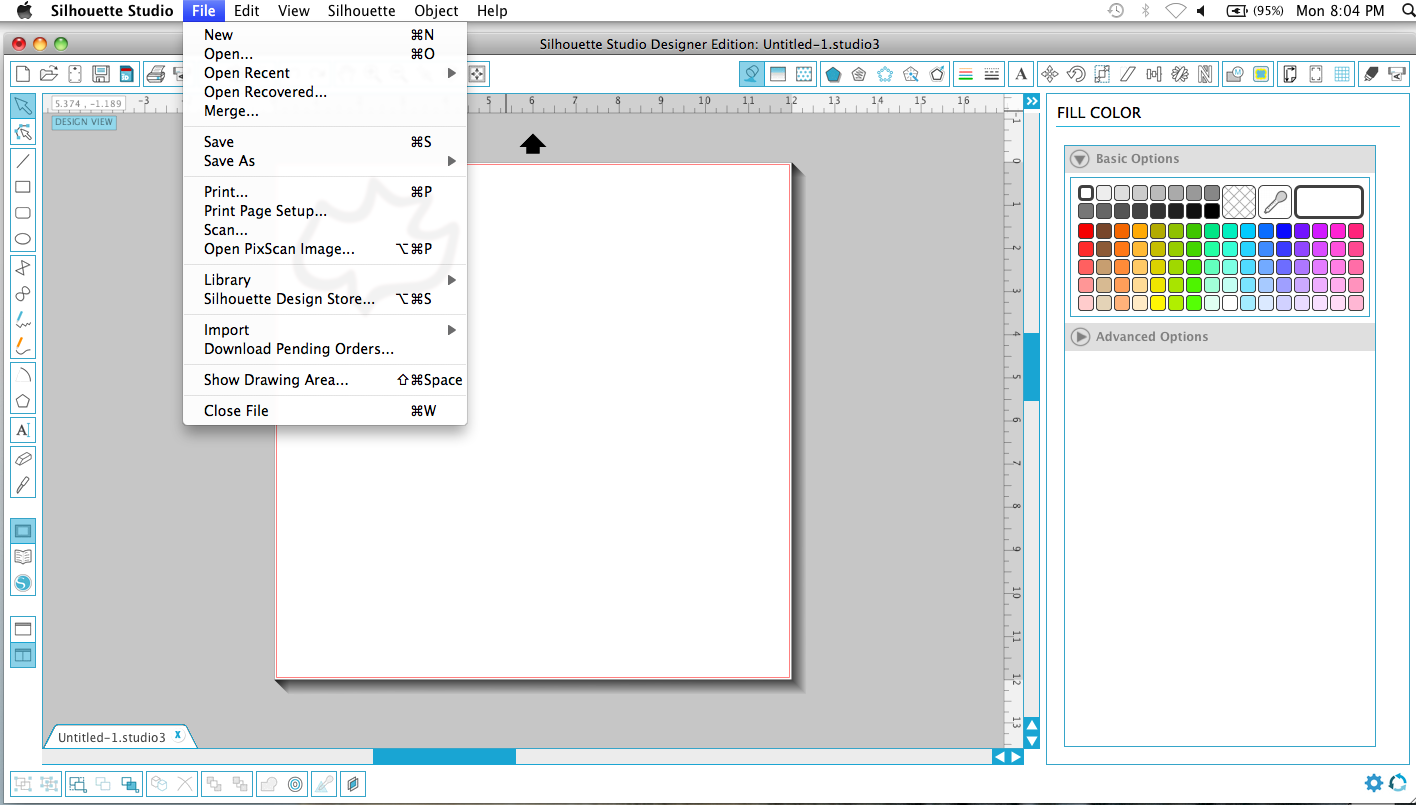Open the Fill Gradient window icon
The height and width of the screenshot is (805, 1416).
(x=778, y=74)
